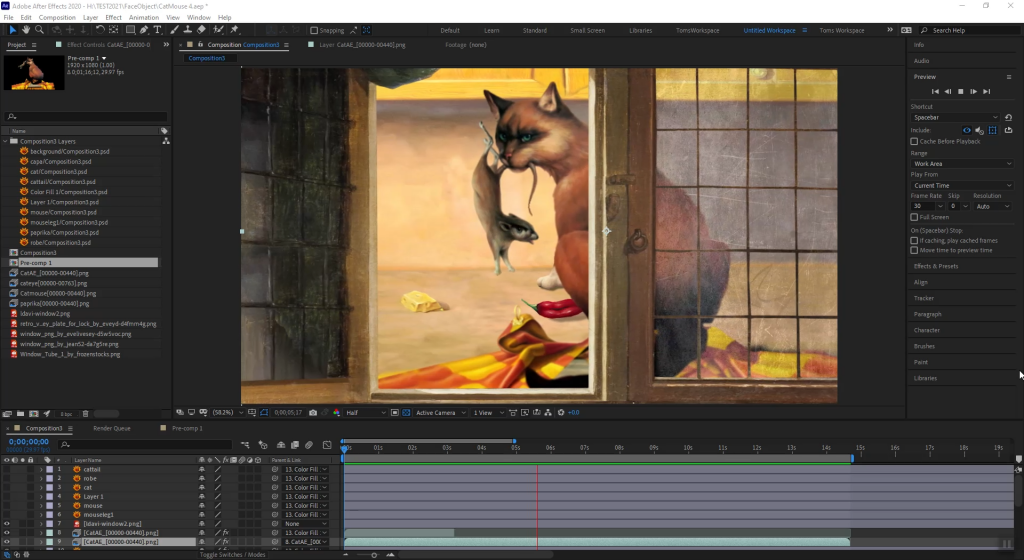
Task: Step to next frame in Preview
Action: [973, 91]
